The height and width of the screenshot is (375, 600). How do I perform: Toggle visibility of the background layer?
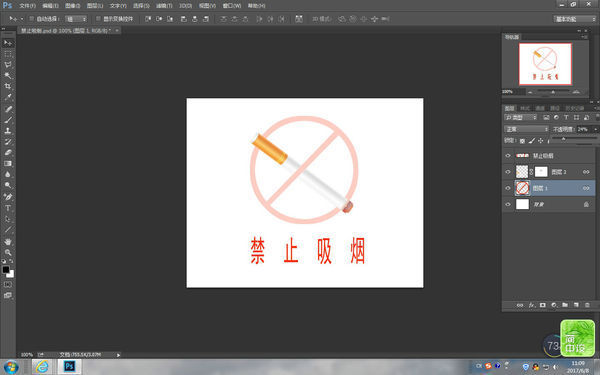508,204
